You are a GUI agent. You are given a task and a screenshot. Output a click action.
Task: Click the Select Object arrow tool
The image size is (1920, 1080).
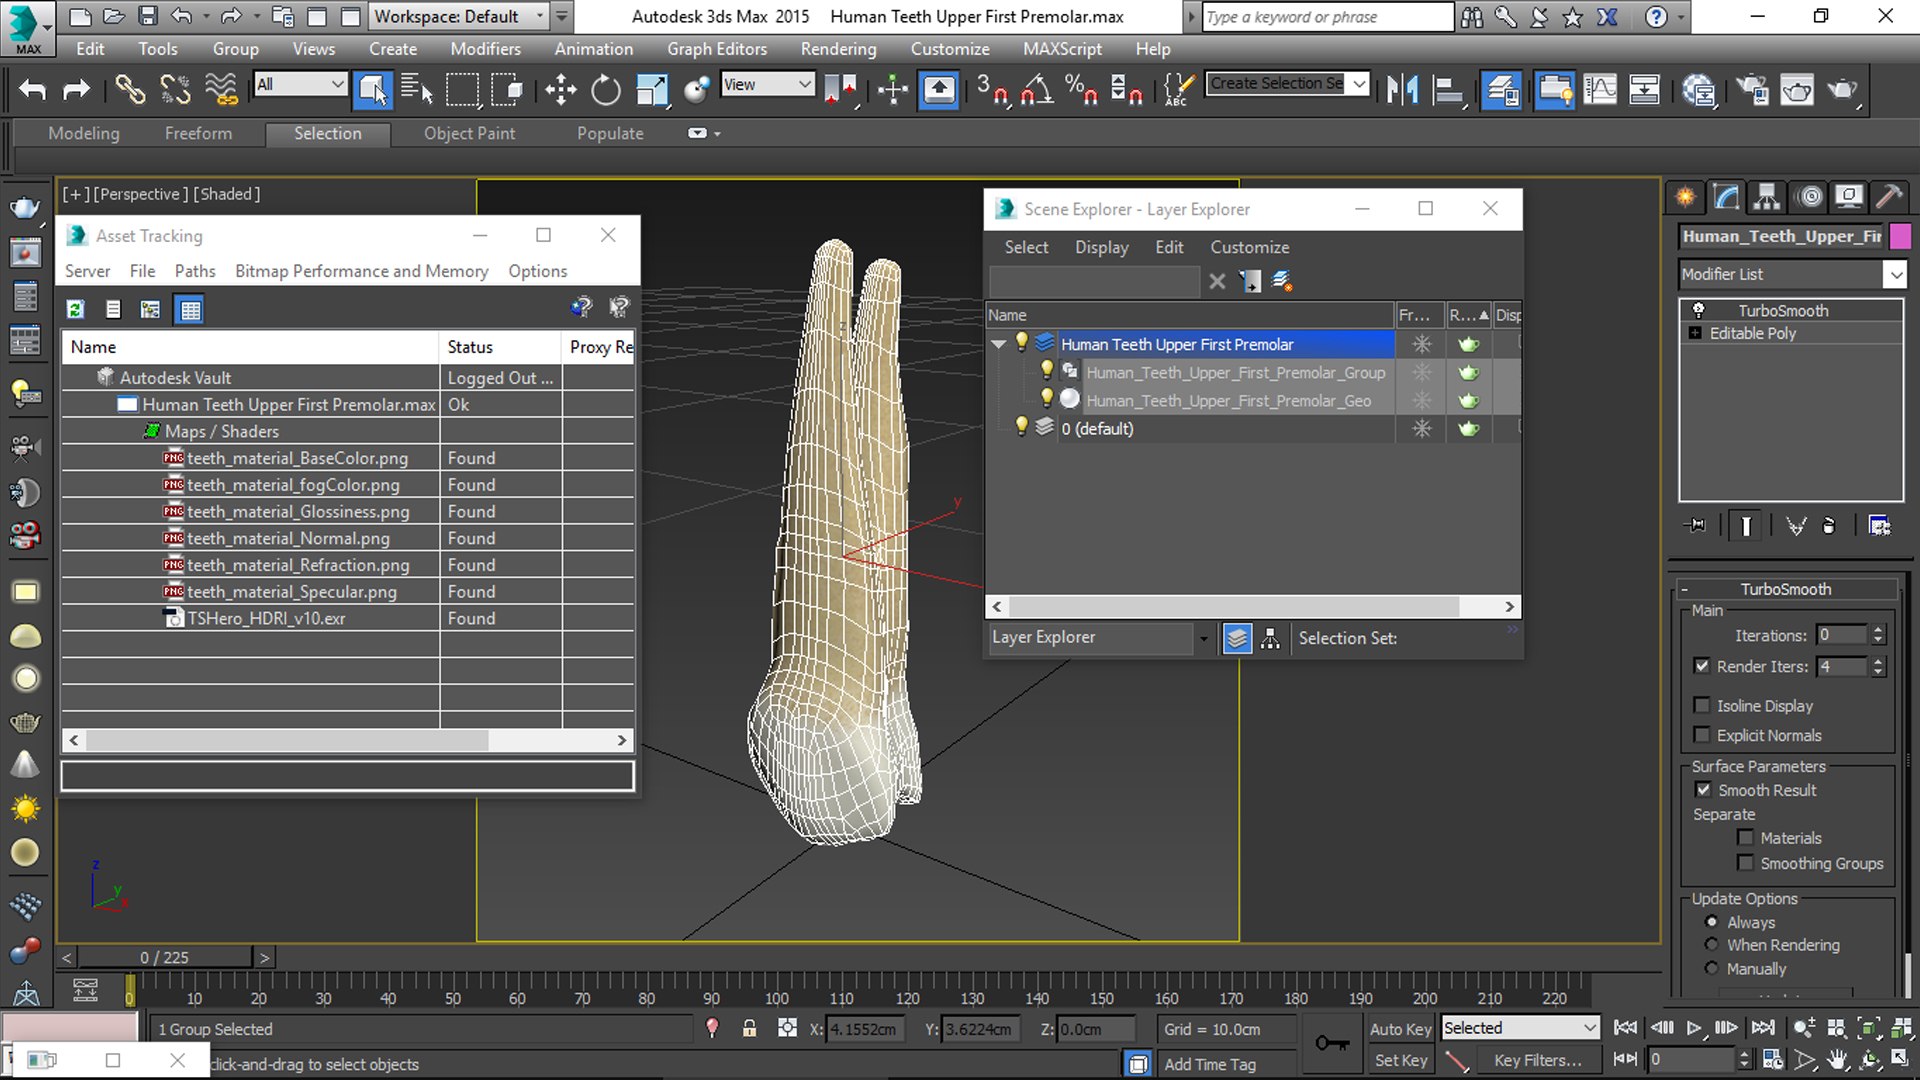(372, 90)
